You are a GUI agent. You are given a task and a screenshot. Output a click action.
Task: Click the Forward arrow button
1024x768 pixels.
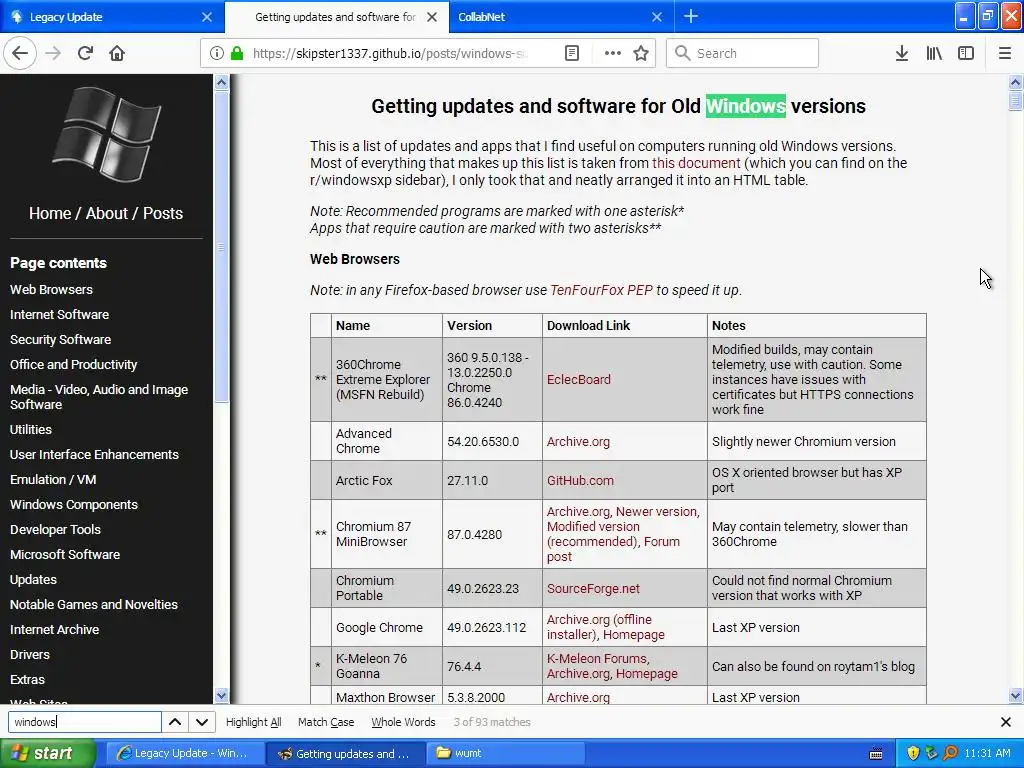point(53,53)
